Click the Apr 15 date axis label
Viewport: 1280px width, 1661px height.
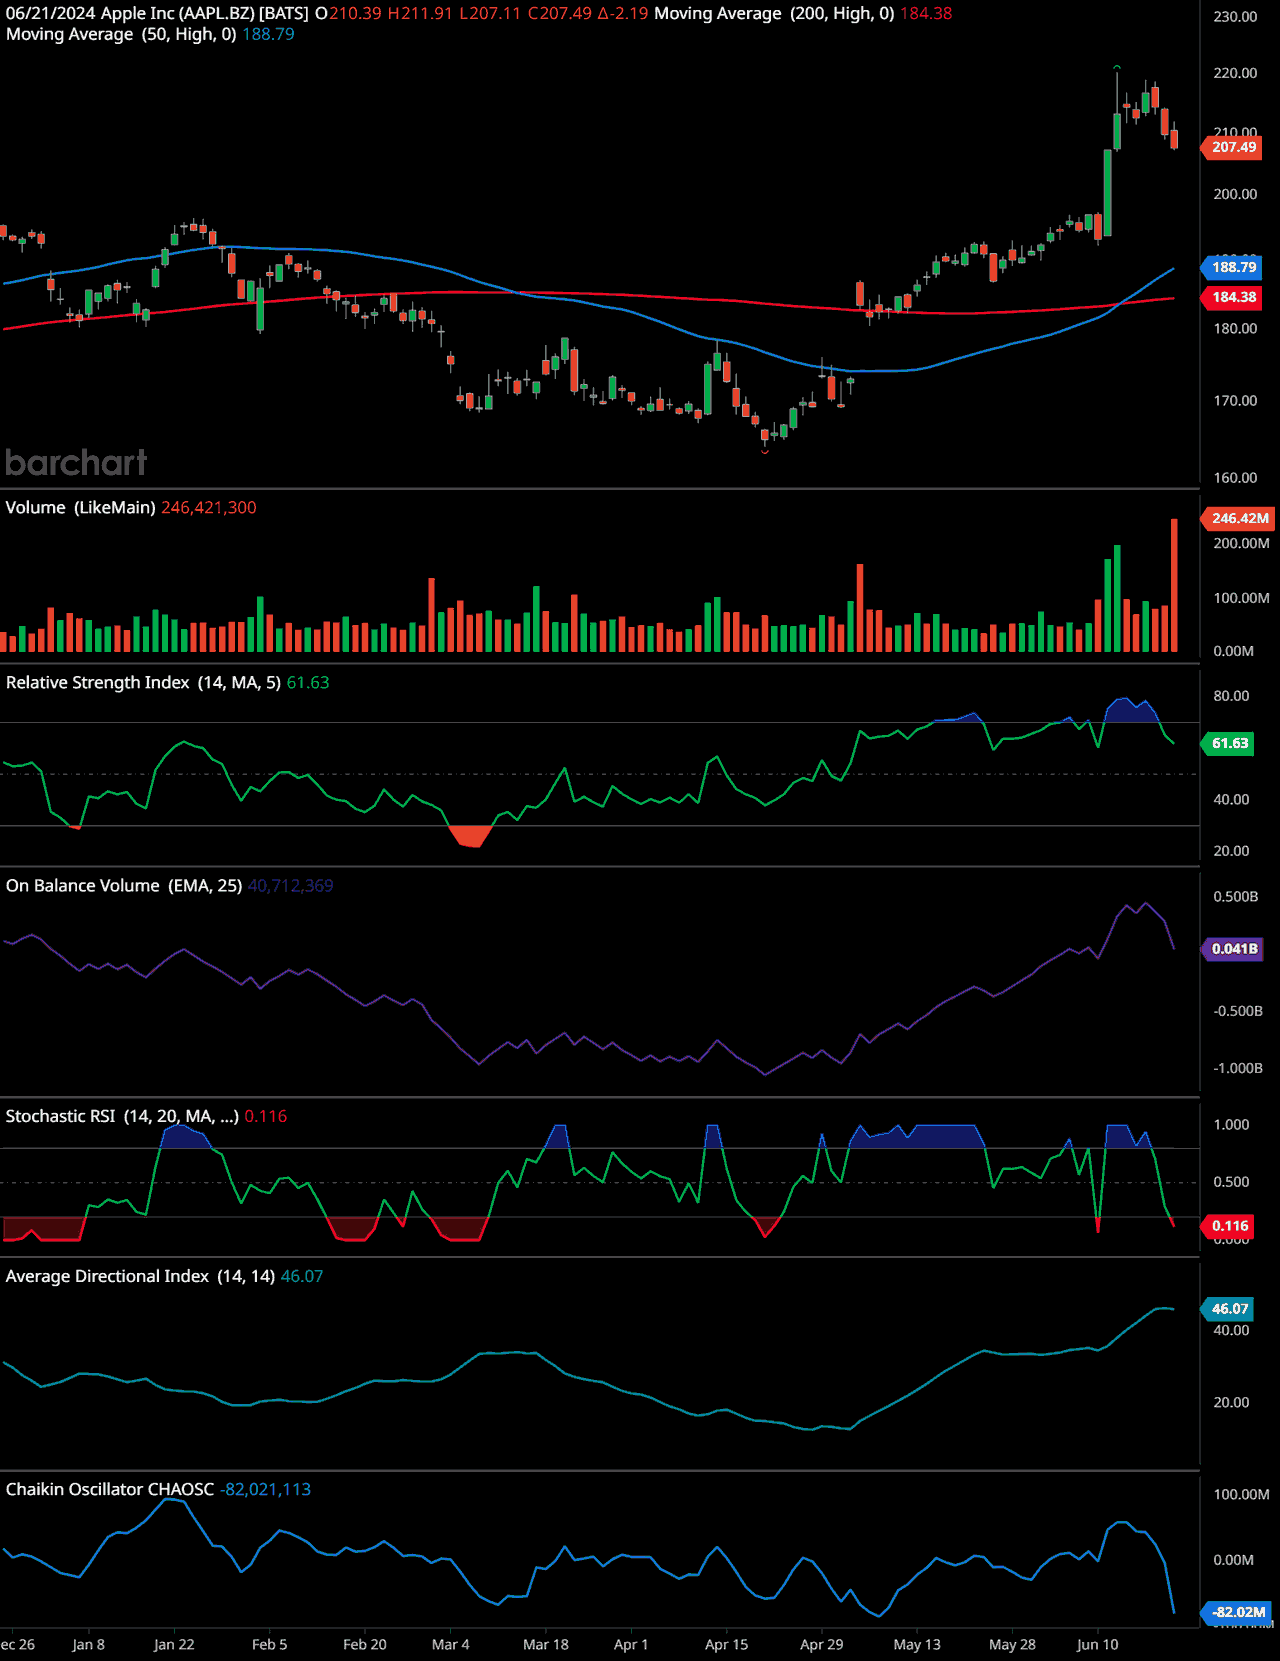[x=727, y=1644]
